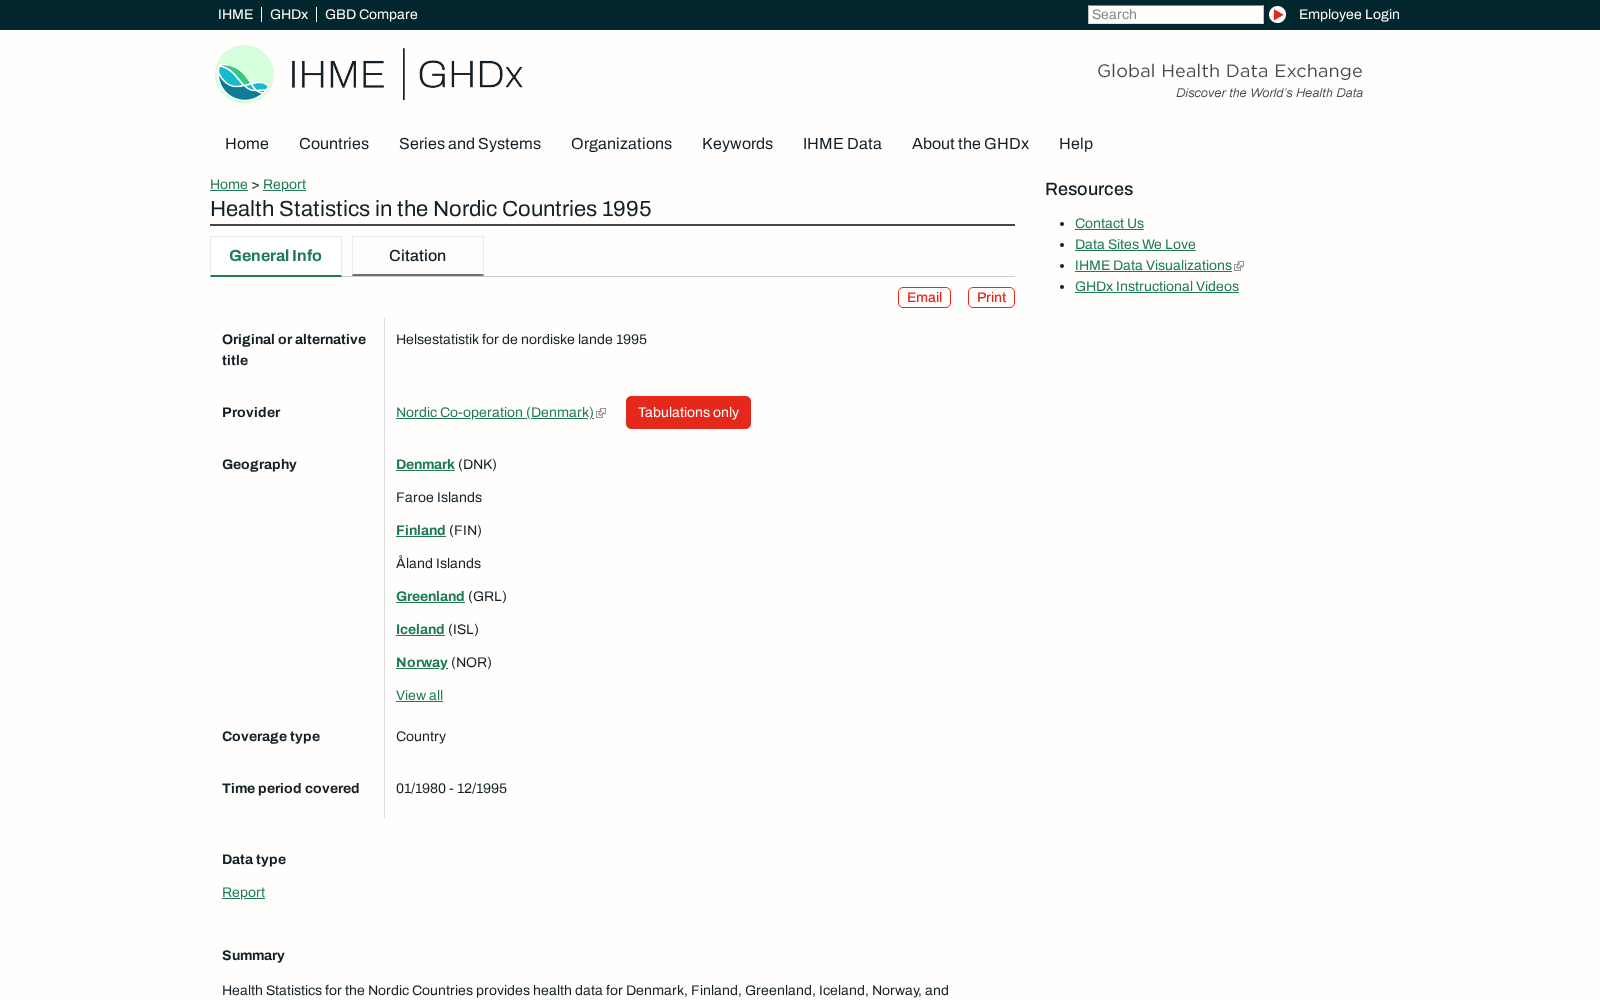1600x1000 pixels.
Task: Open the Help menu item
Action: click(x=1076, y=144)
